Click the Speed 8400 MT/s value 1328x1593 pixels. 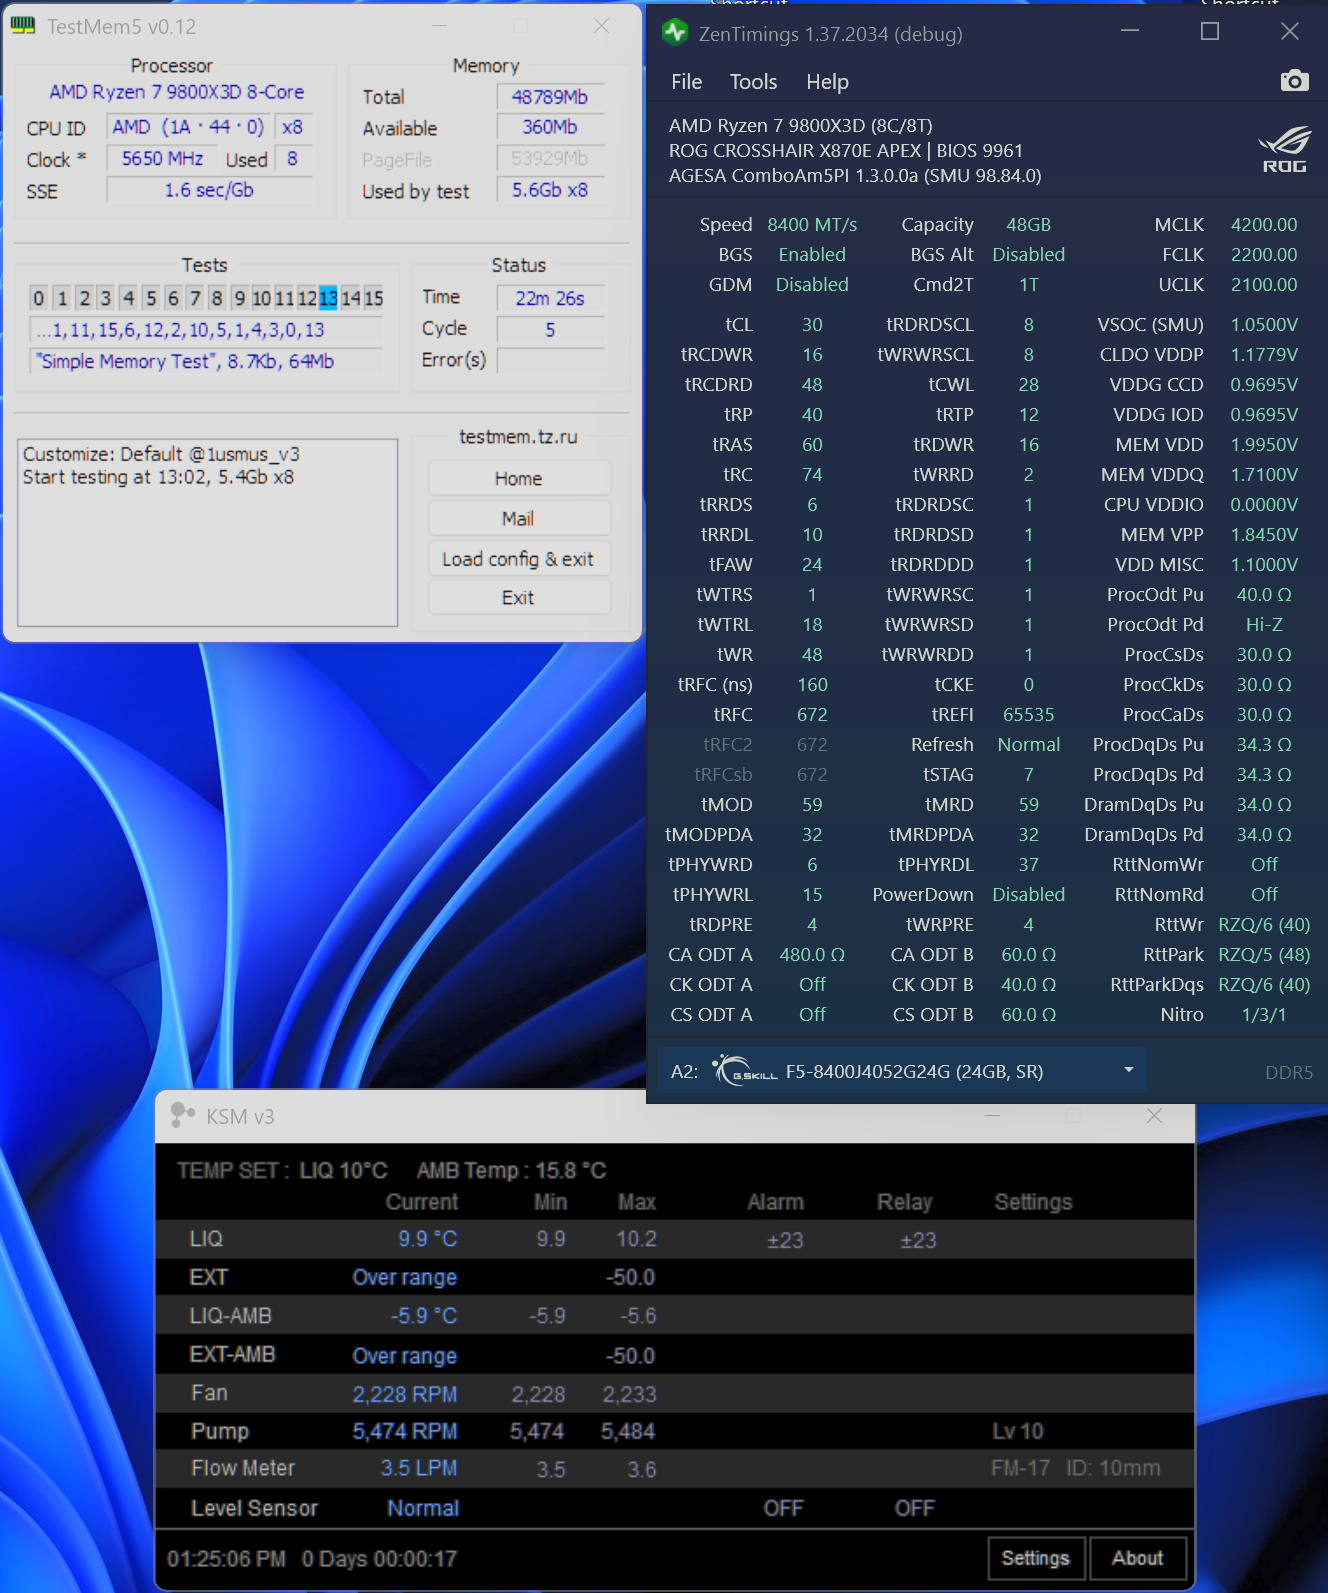click(x=812, y=225)
